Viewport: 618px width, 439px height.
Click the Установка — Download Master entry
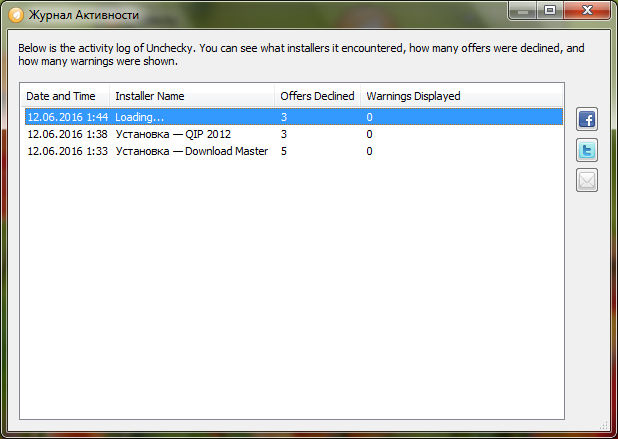tap(192, 151)
